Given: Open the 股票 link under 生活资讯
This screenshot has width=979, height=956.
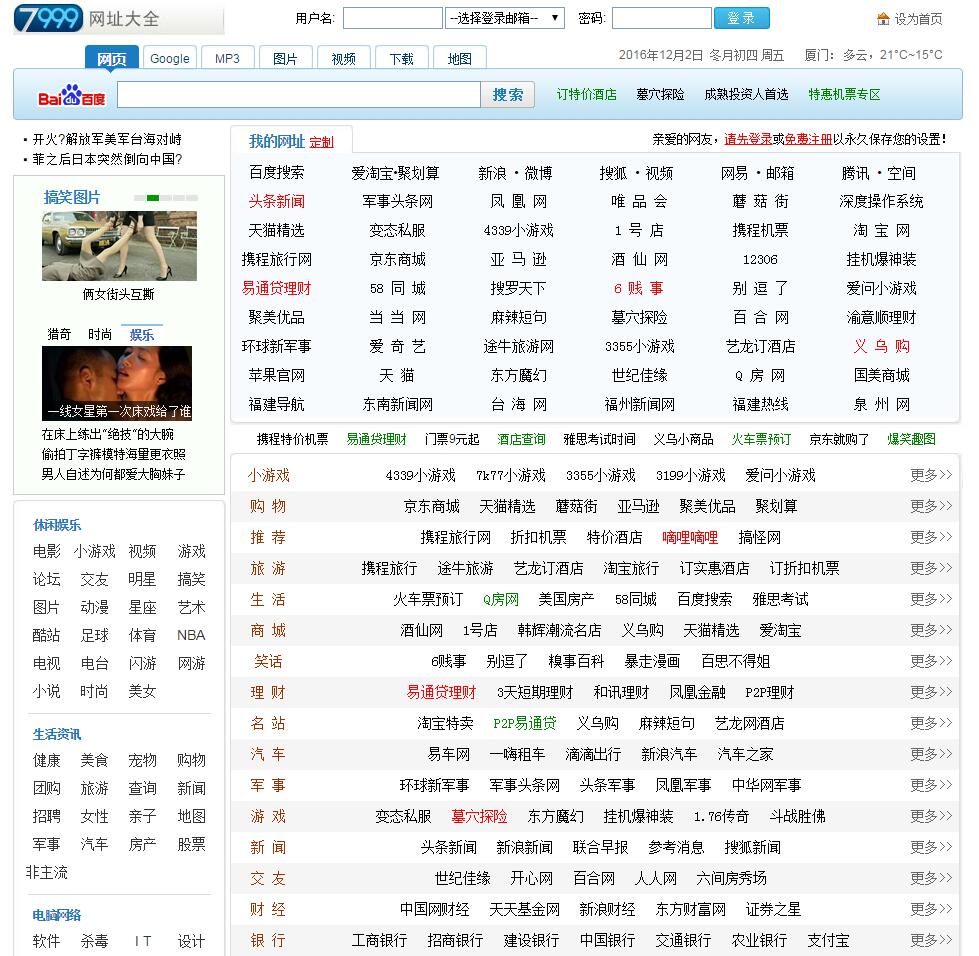Looking at the screenshot, I should click(191, 844).
